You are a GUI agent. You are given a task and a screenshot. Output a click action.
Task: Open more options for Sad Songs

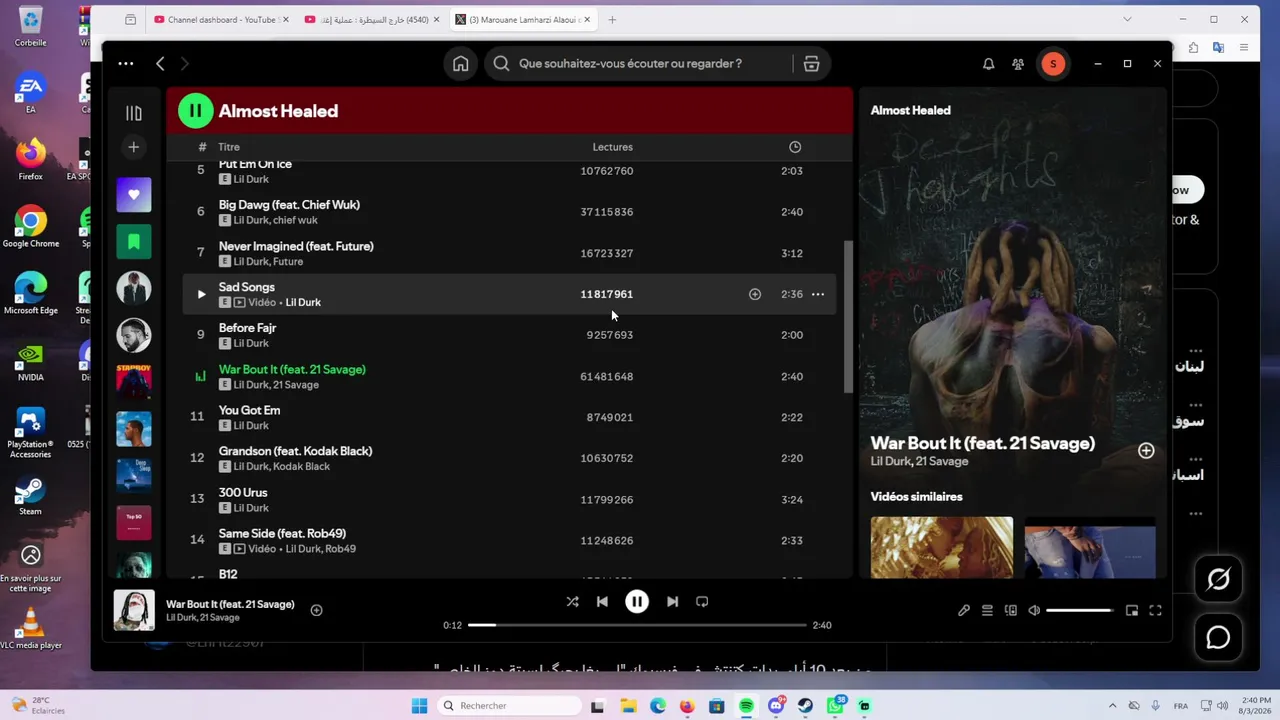pos(818,294)
